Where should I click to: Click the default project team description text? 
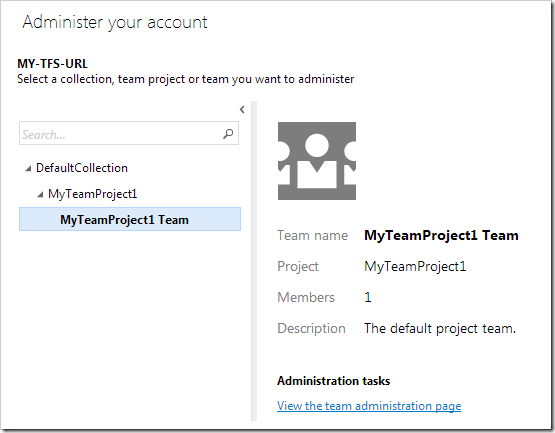pos(440,328)
